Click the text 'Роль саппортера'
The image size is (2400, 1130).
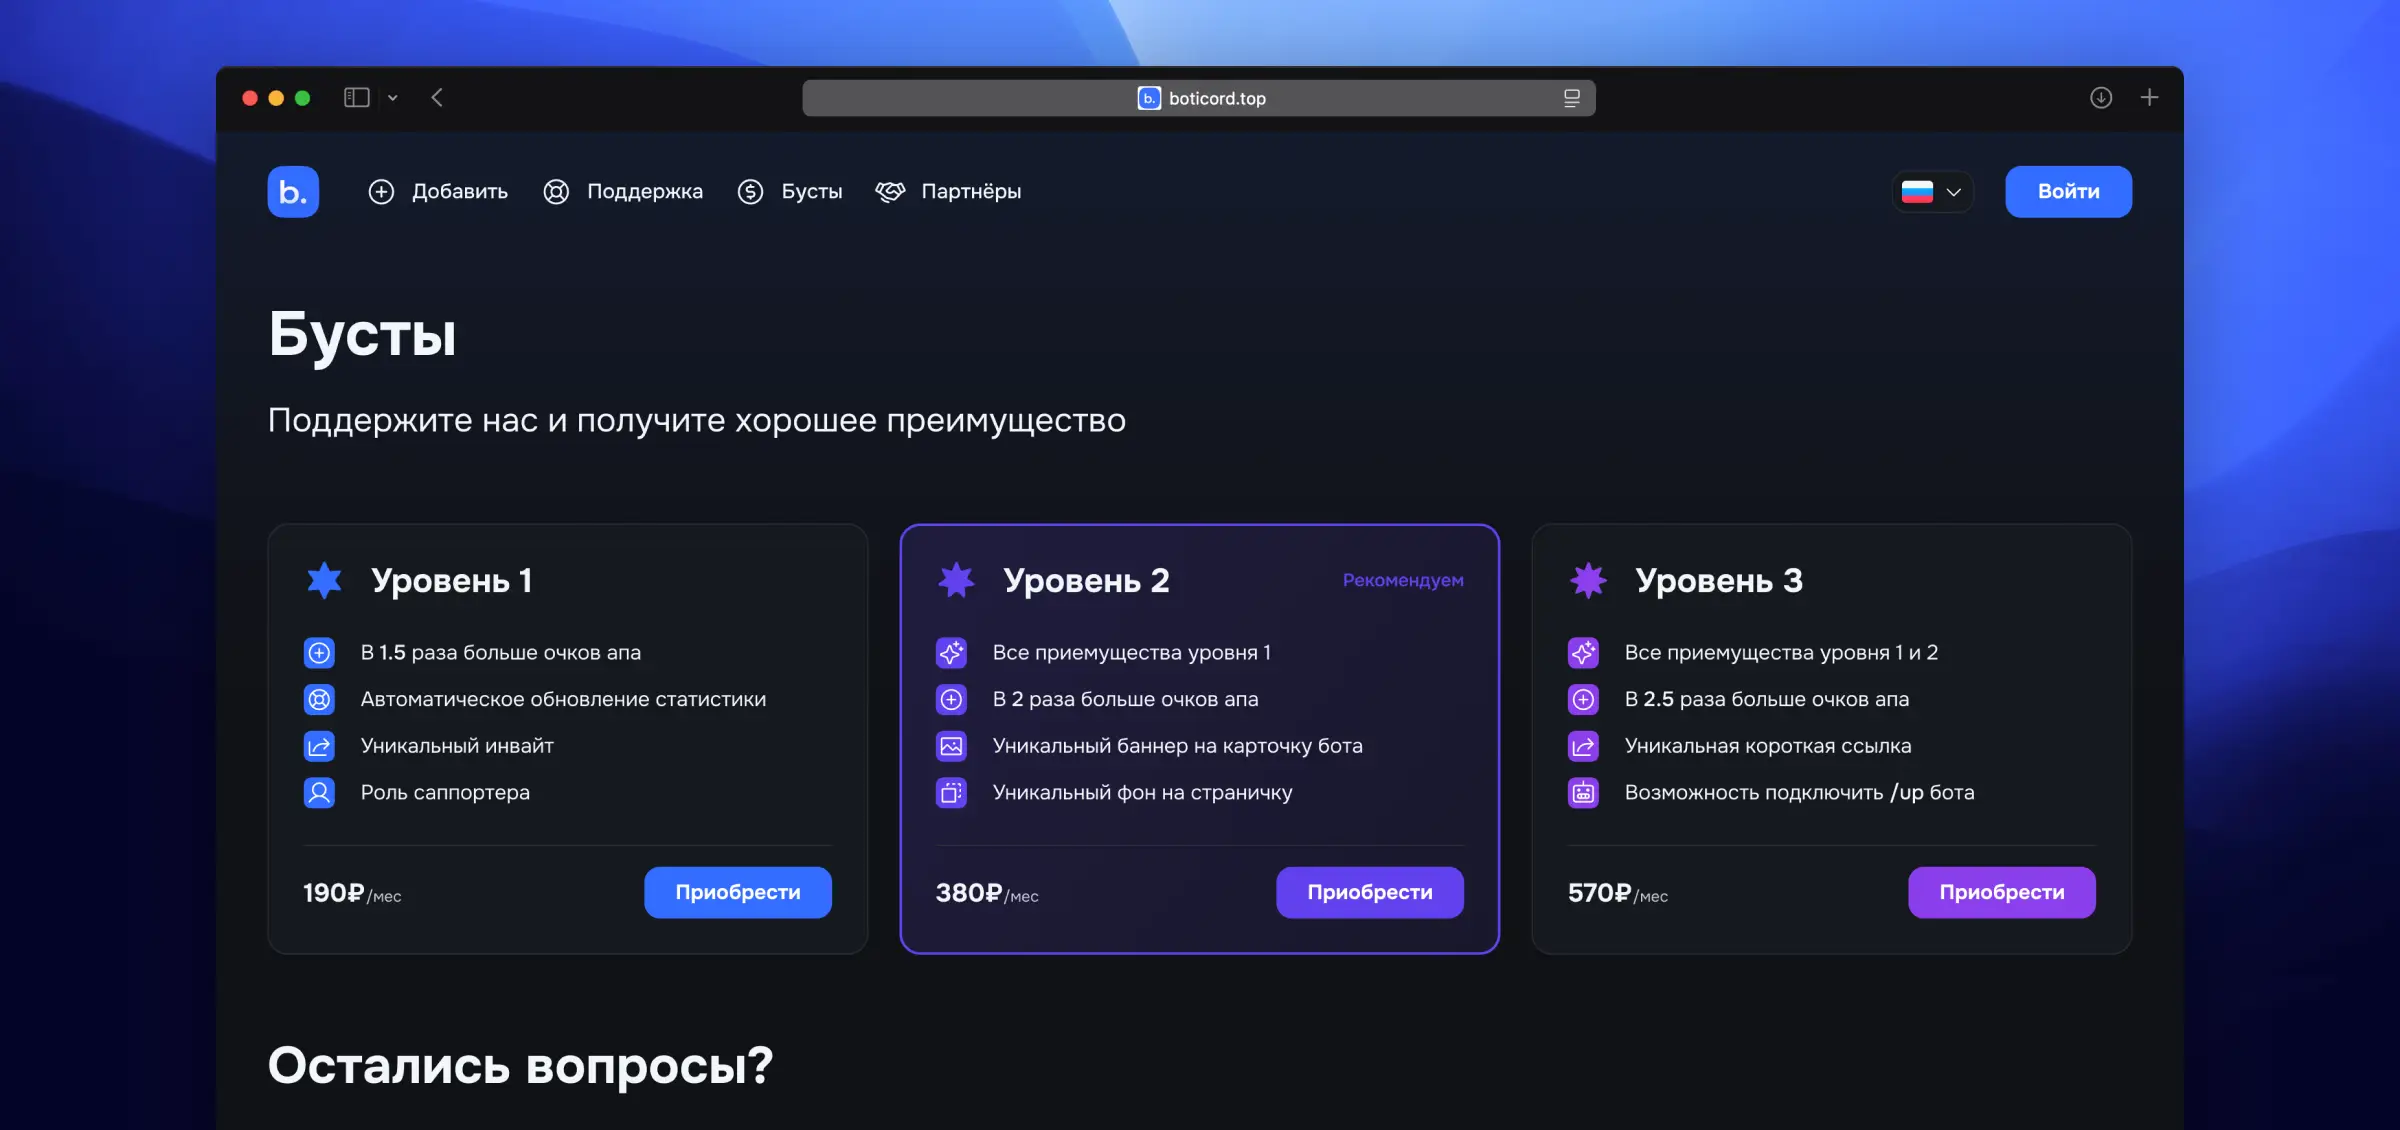click(x=445, y=793)
